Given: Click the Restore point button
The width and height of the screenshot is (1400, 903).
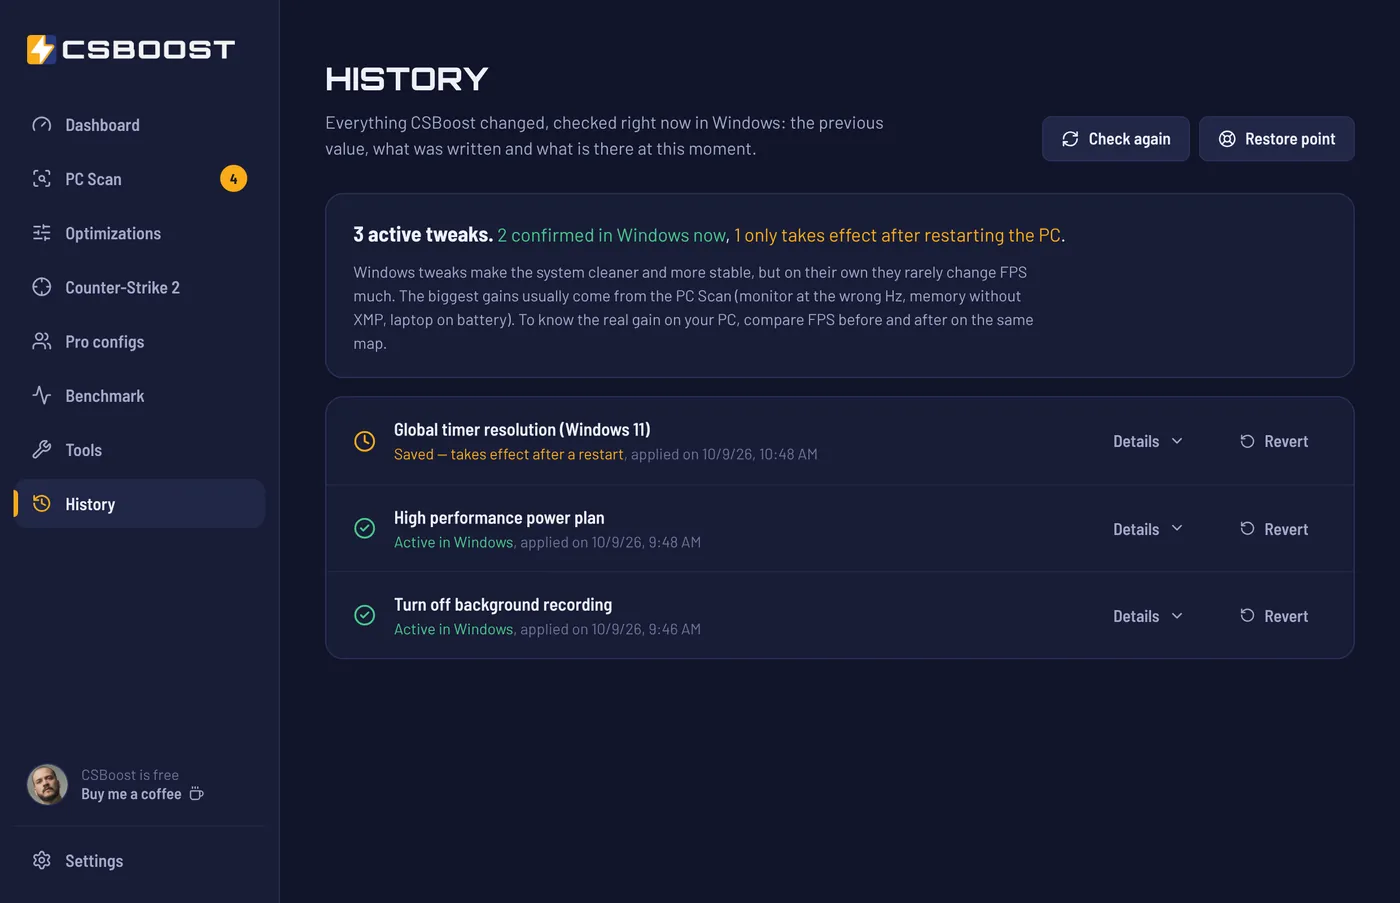Looking at the screenshot, I should (1277, 139).
